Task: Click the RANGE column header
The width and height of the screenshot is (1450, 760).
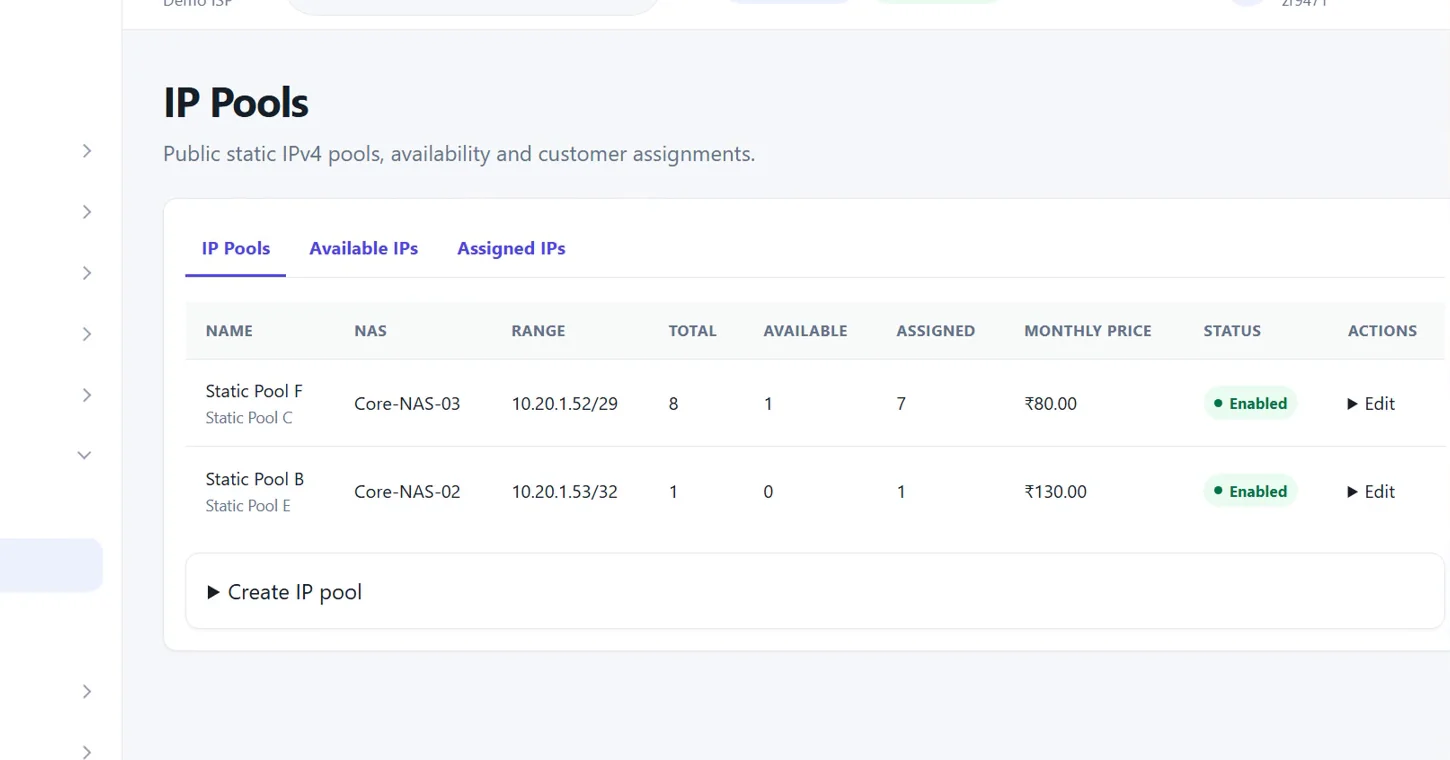Action: pos(538,331)
